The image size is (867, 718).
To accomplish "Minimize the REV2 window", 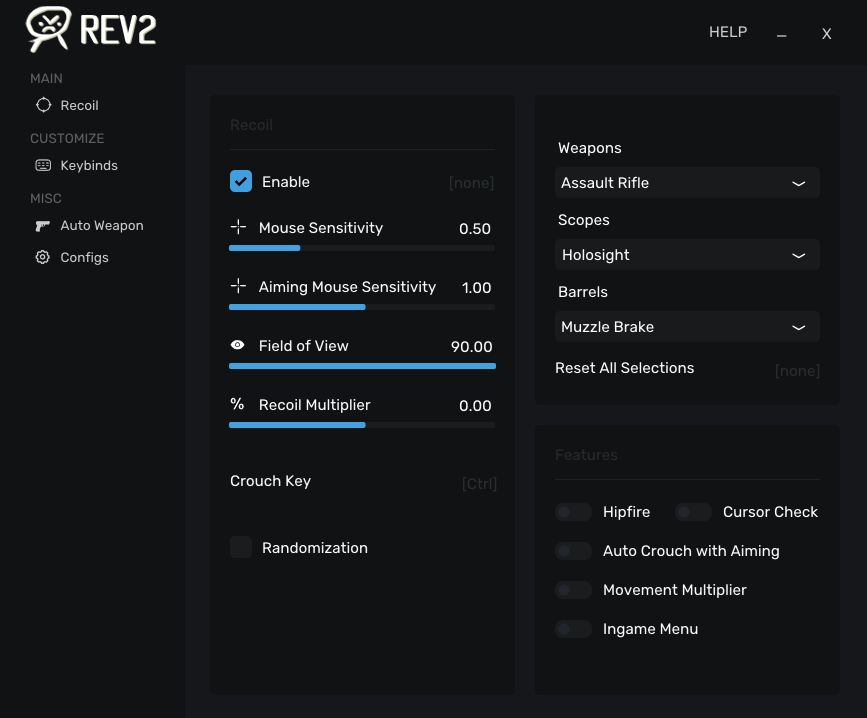I will 781,34.
